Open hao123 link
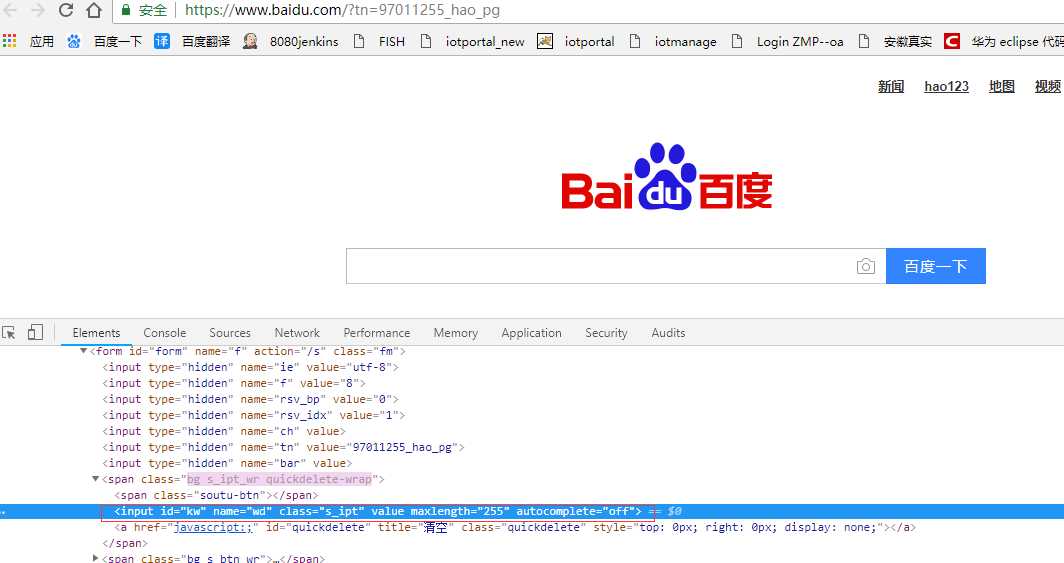Screen dimensions: 1064x563 pyautogui.click(x=947, y=86)
